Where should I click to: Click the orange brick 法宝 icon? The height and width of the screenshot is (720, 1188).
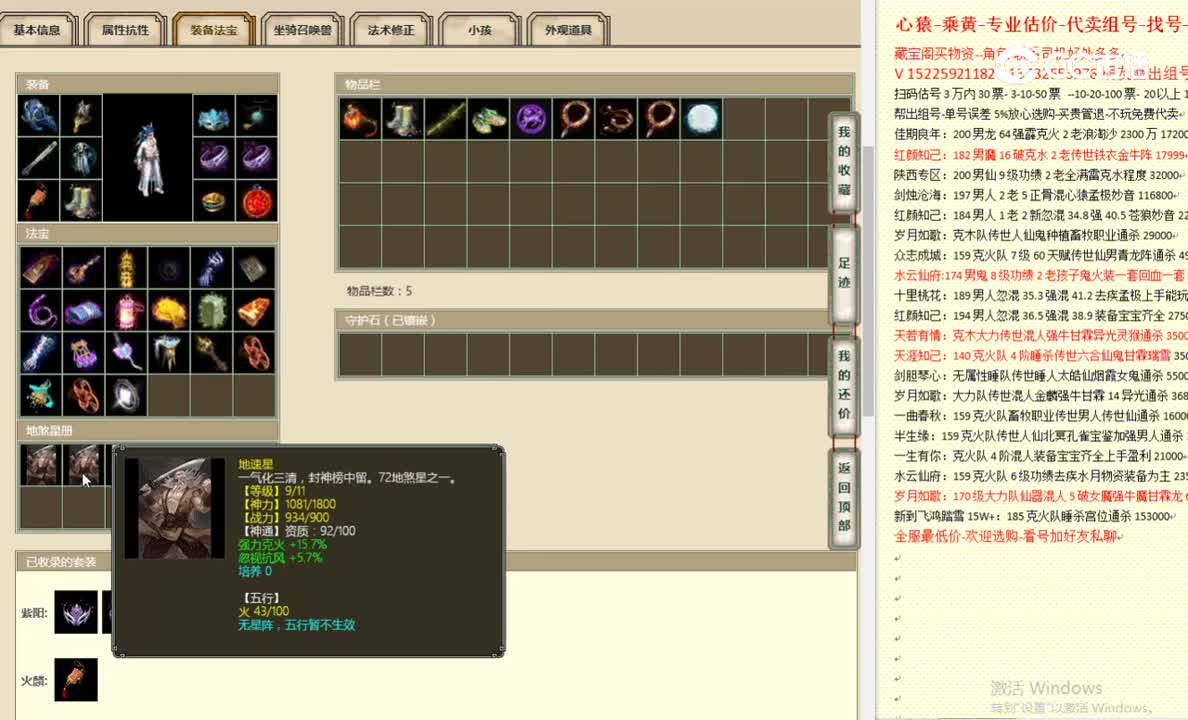(254, 310)
